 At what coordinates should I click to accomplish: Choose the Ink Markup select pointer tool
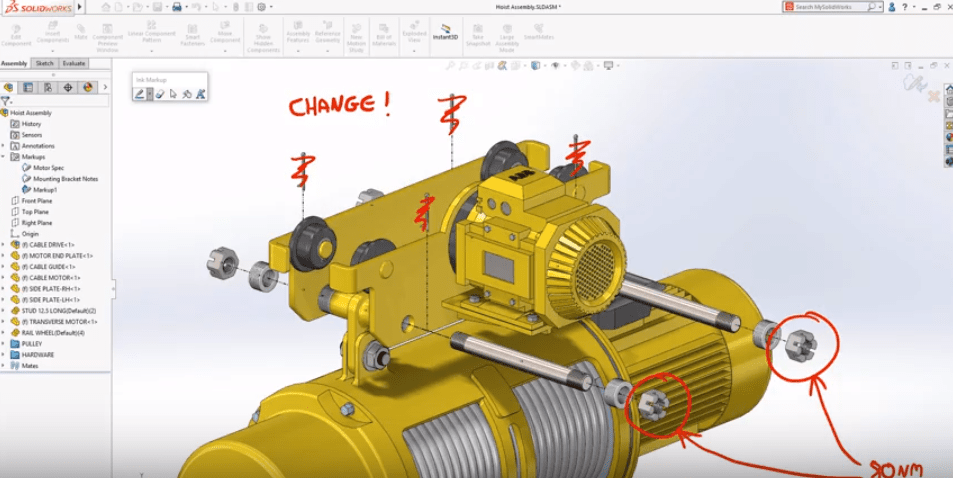tap(173, 94)
